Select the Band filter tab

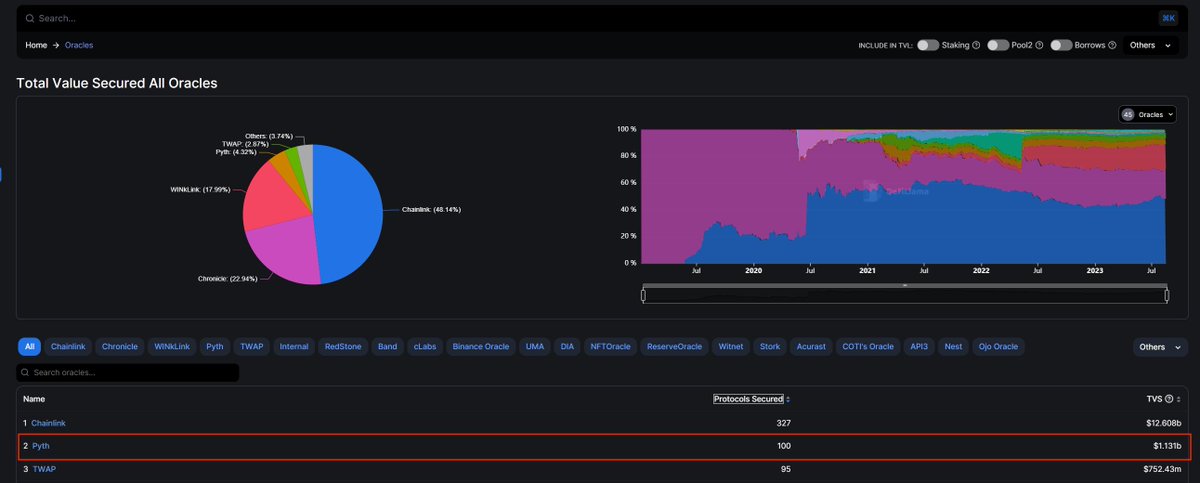[x=387, y=347]
